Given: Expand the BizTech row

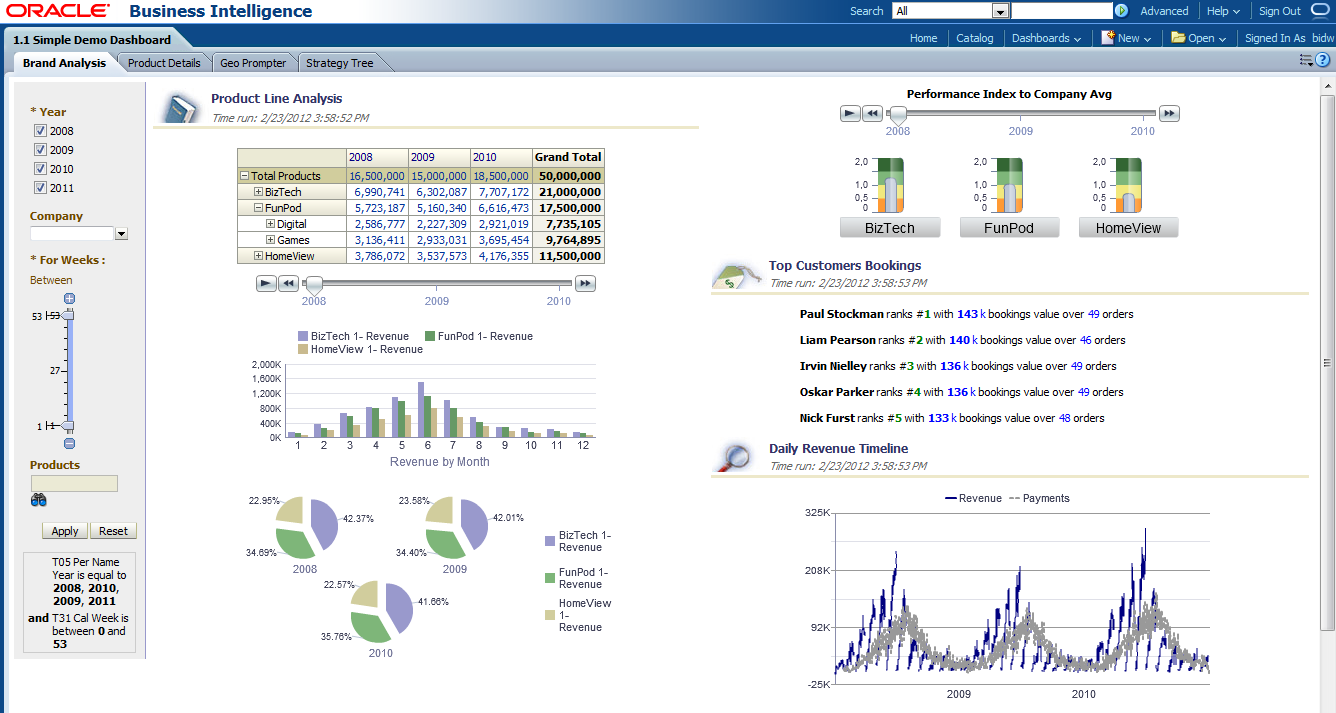Looking at the screenshot, I should coord(258,192).
